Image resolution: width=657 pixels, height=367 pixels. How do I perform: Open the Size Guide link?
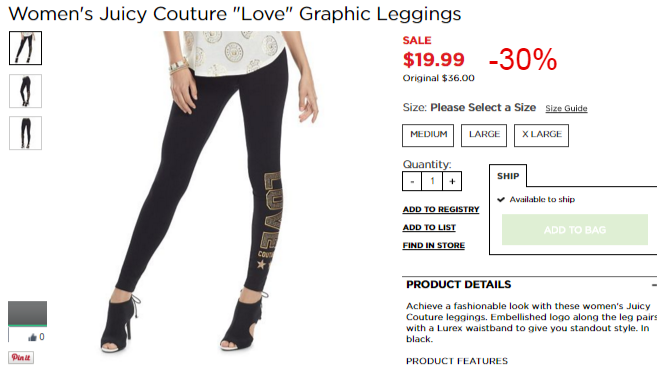point(566,109)
